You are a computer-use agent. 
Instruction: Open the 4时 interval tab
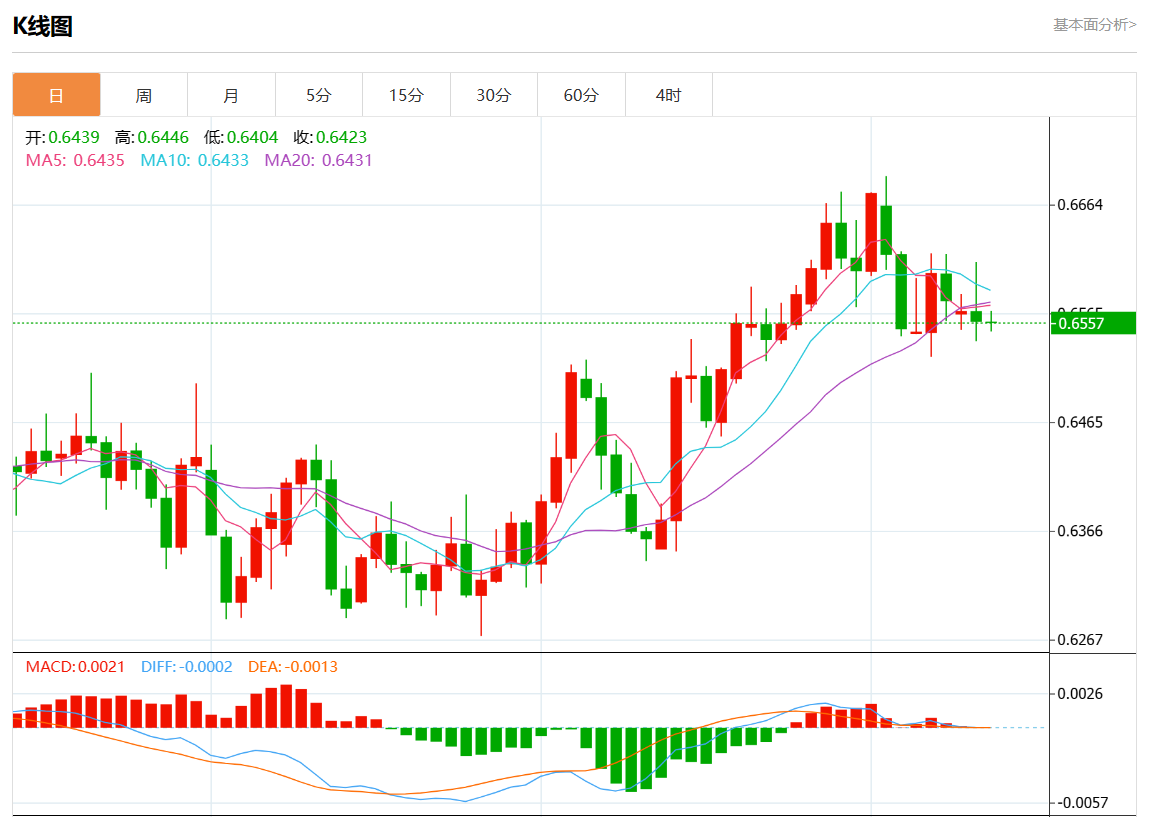click(x=669, y=95)
